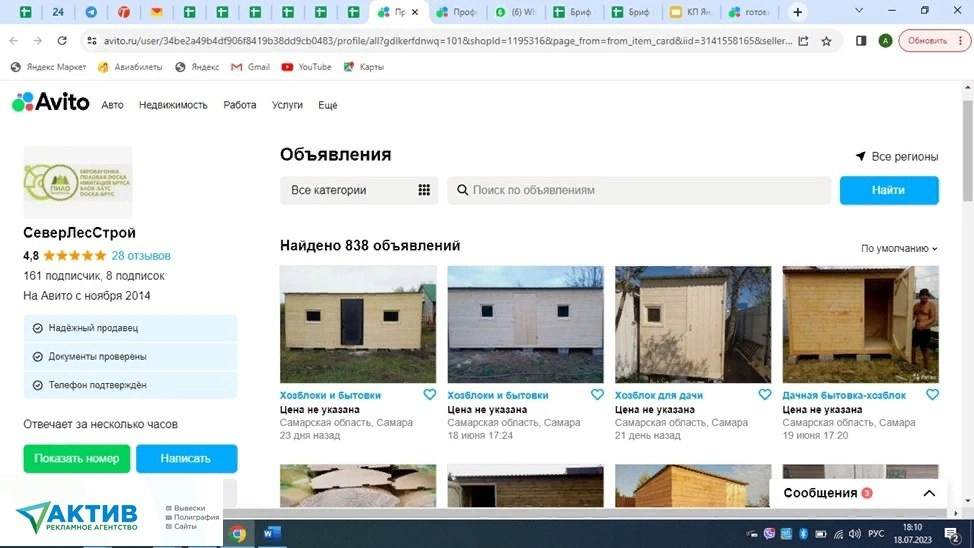This screenshot has height=548, width=974.
Task: Click the Все регионы location icon
Action: [860, 157]
